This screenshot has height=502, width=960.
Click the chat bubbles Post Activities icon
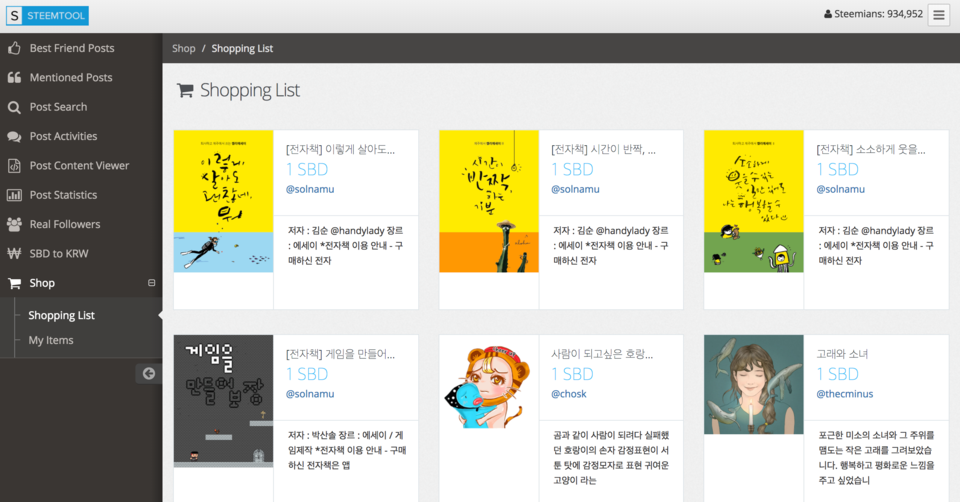coord(14,137)
